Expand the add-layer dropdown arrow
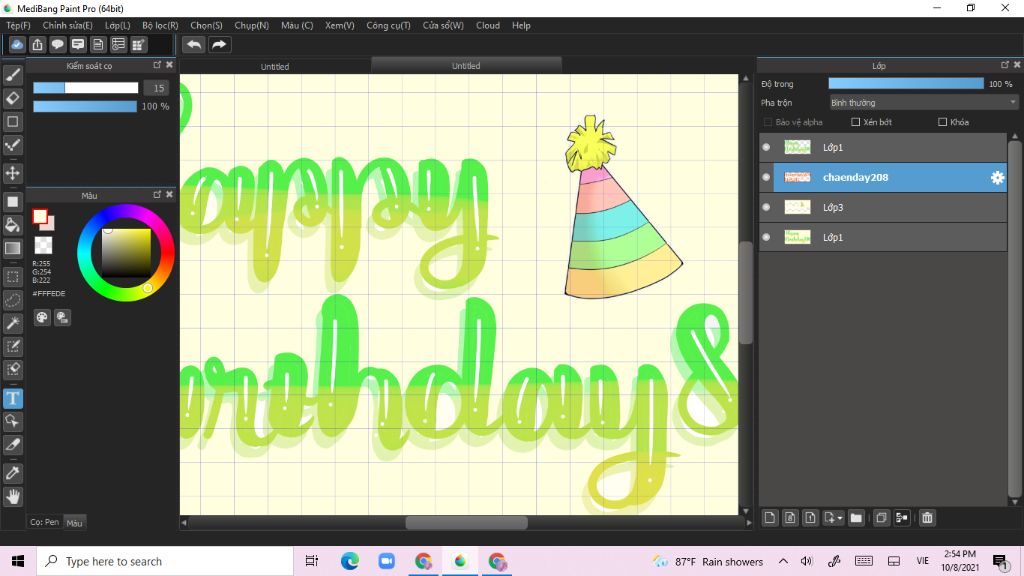 click(x=840, y=519)
